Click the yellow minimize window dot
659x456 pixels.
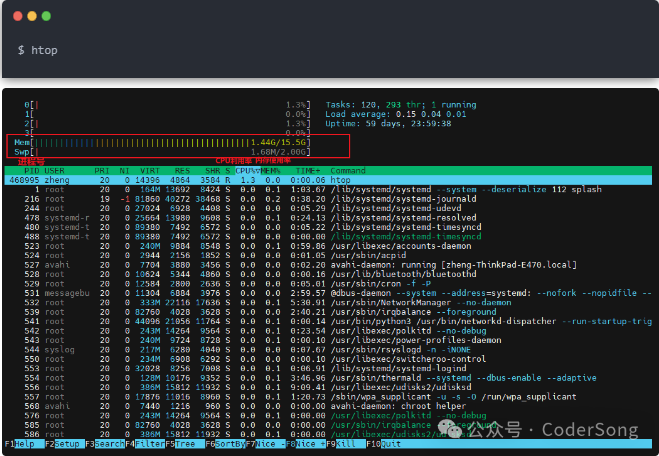[32, 16]
